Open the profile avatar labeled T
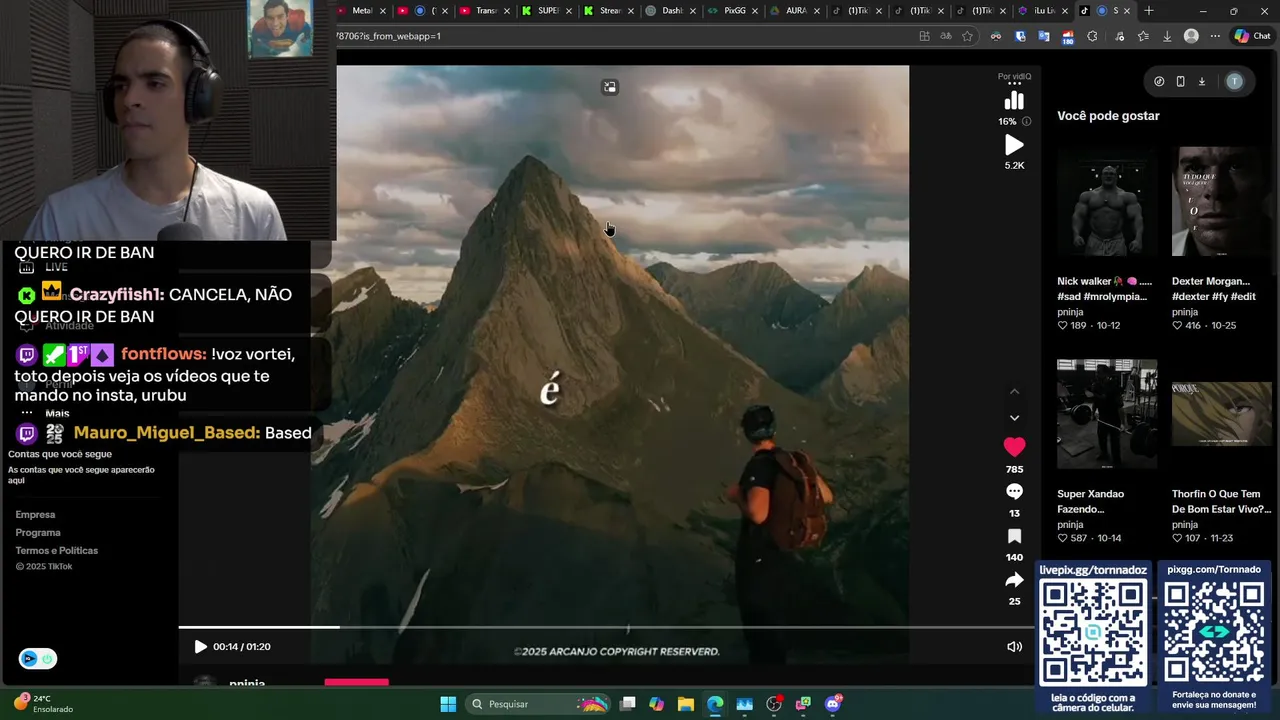Screen dimensions: 1280x720 click(x=1234, y=82)
